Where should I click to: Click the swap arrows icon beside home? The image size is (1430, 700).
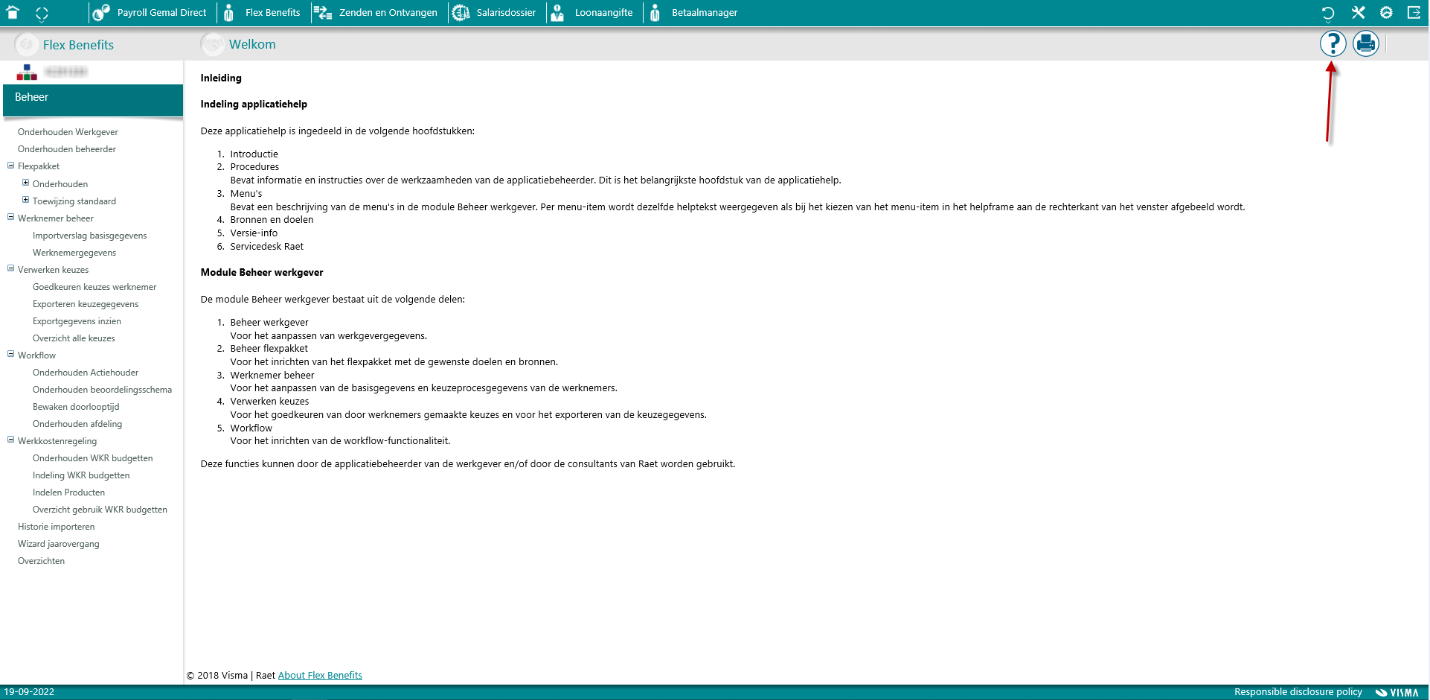42,13
